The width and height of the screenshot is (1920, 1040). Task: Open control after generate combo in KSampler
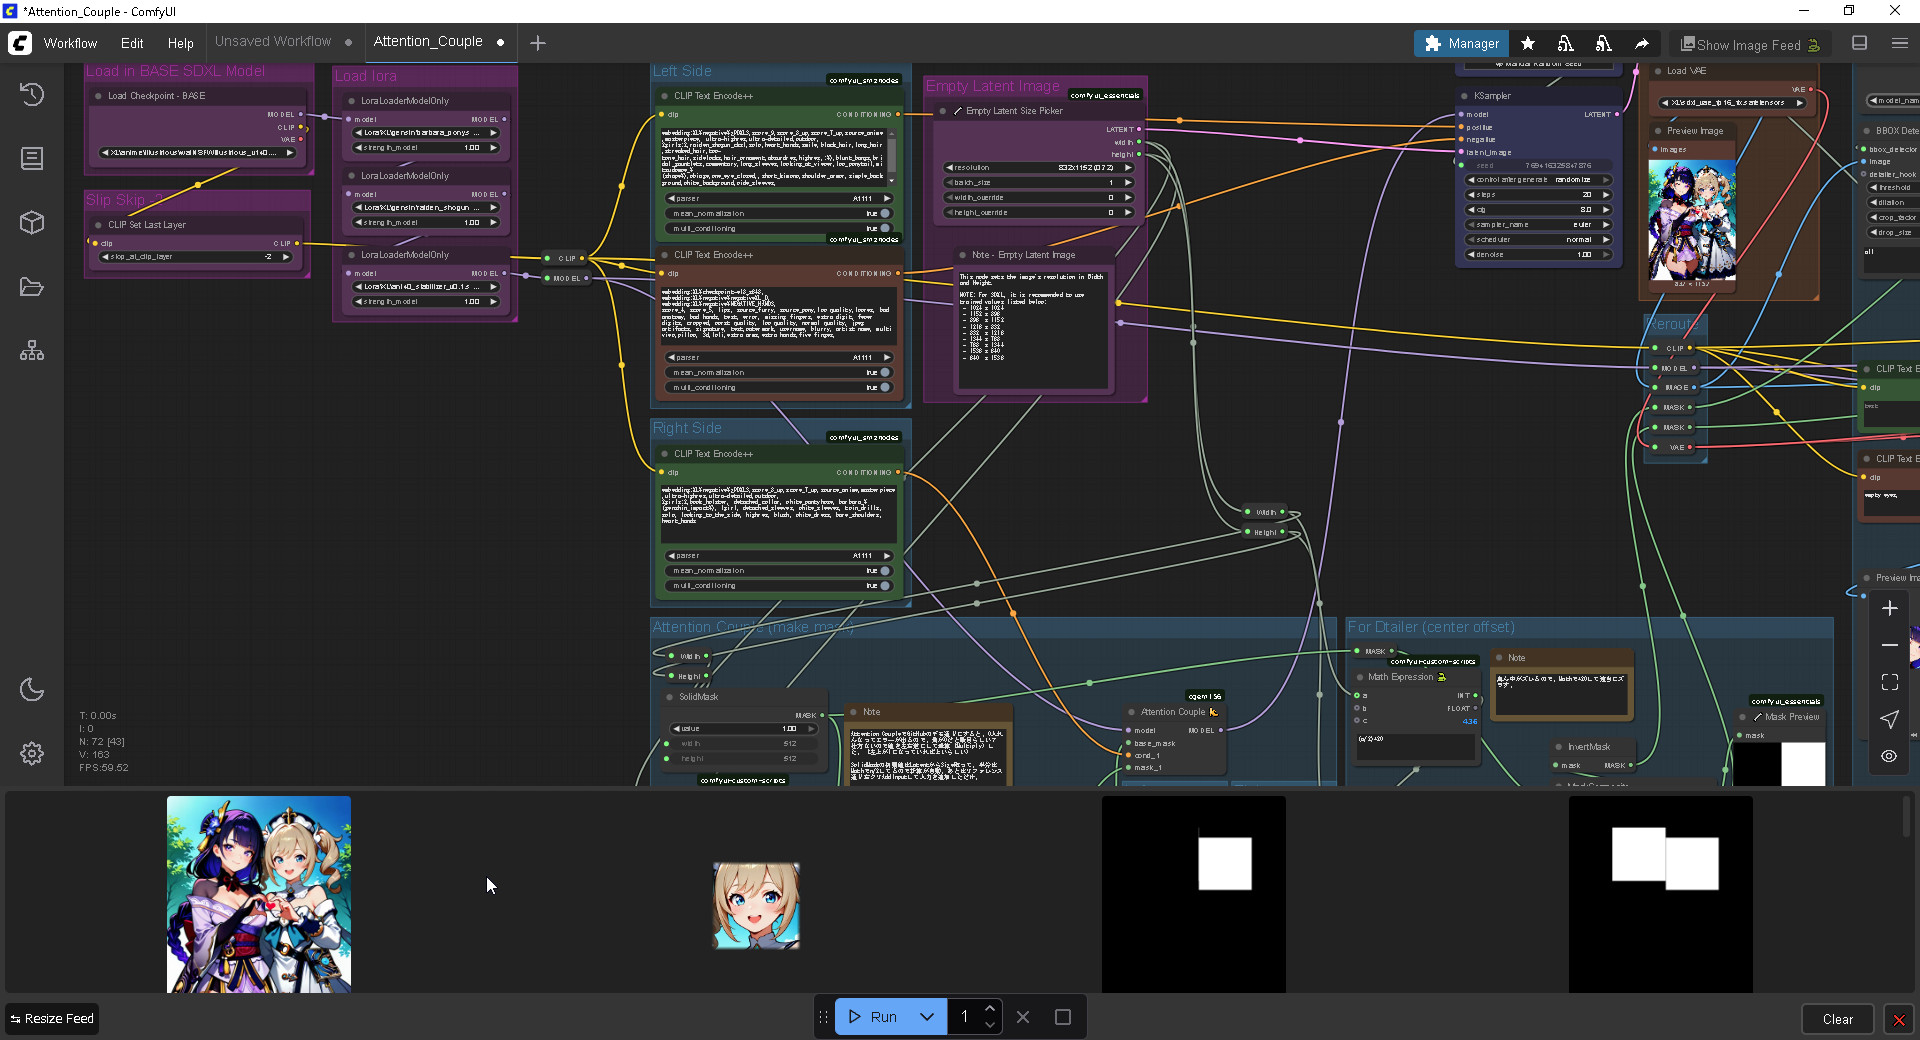[1538, 179]
